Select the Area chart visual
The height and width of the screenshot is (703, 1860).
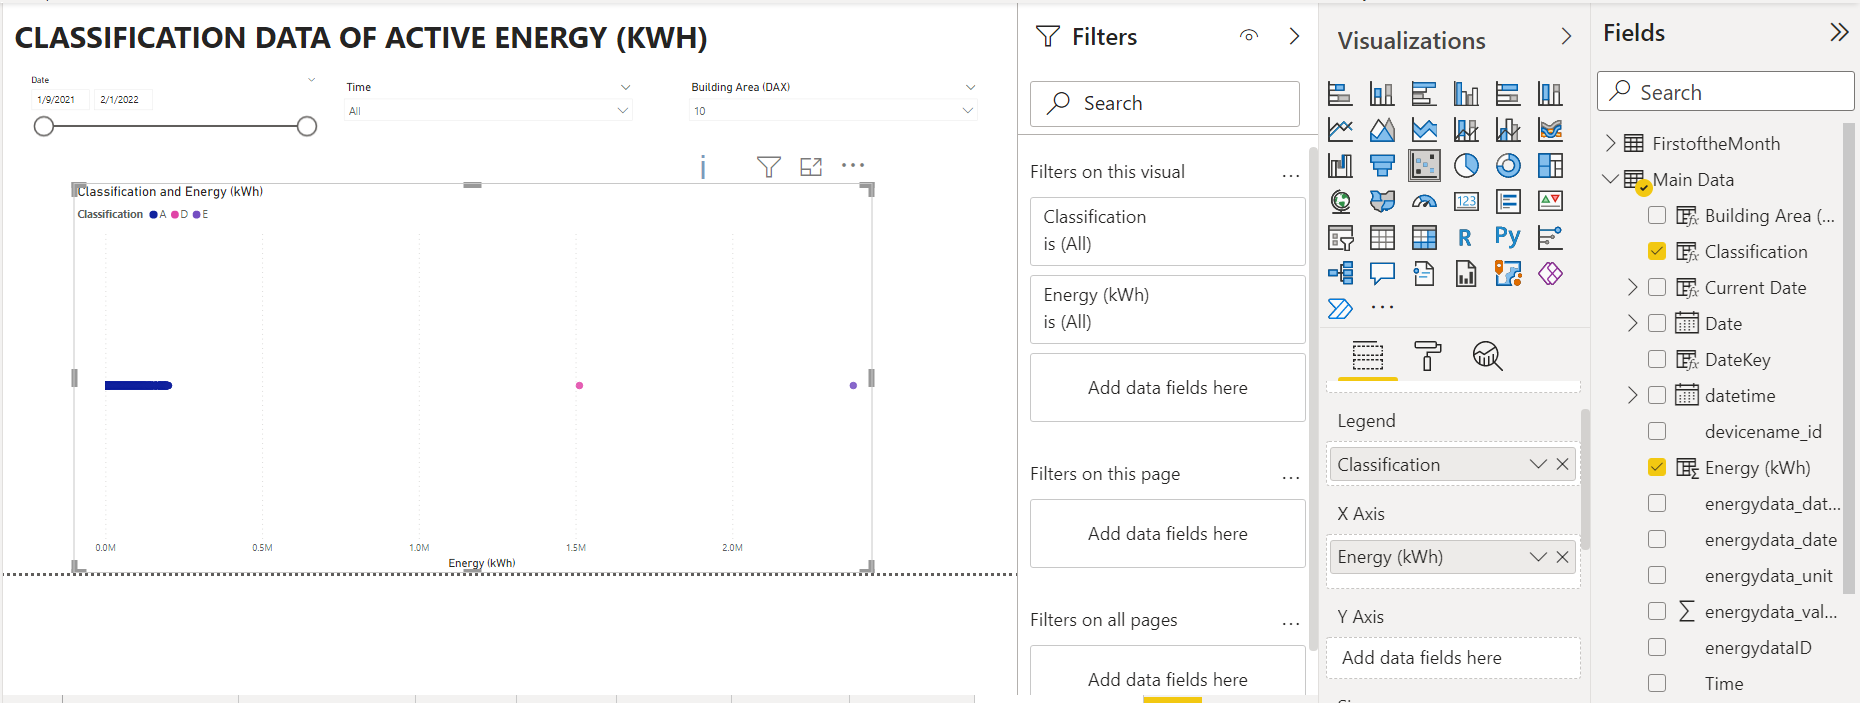pyautogui.click(x=1382, y=130)
